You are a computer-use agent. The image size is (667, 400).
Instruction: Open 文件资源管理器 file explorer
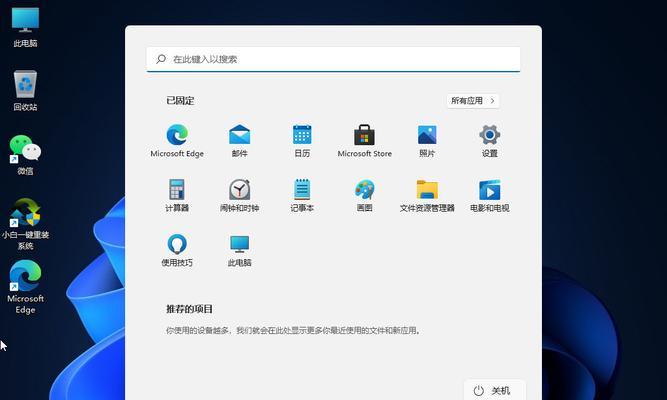tap(427, 195)
